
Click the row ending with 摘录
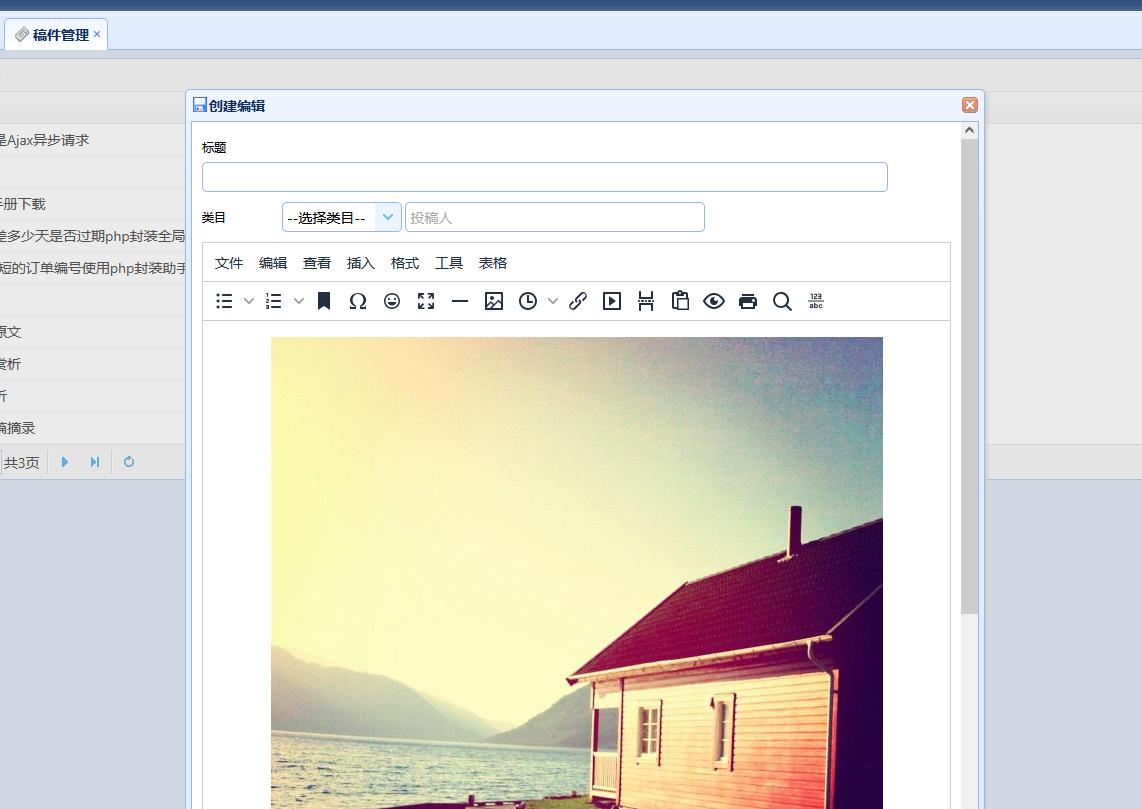pos(92,428)
